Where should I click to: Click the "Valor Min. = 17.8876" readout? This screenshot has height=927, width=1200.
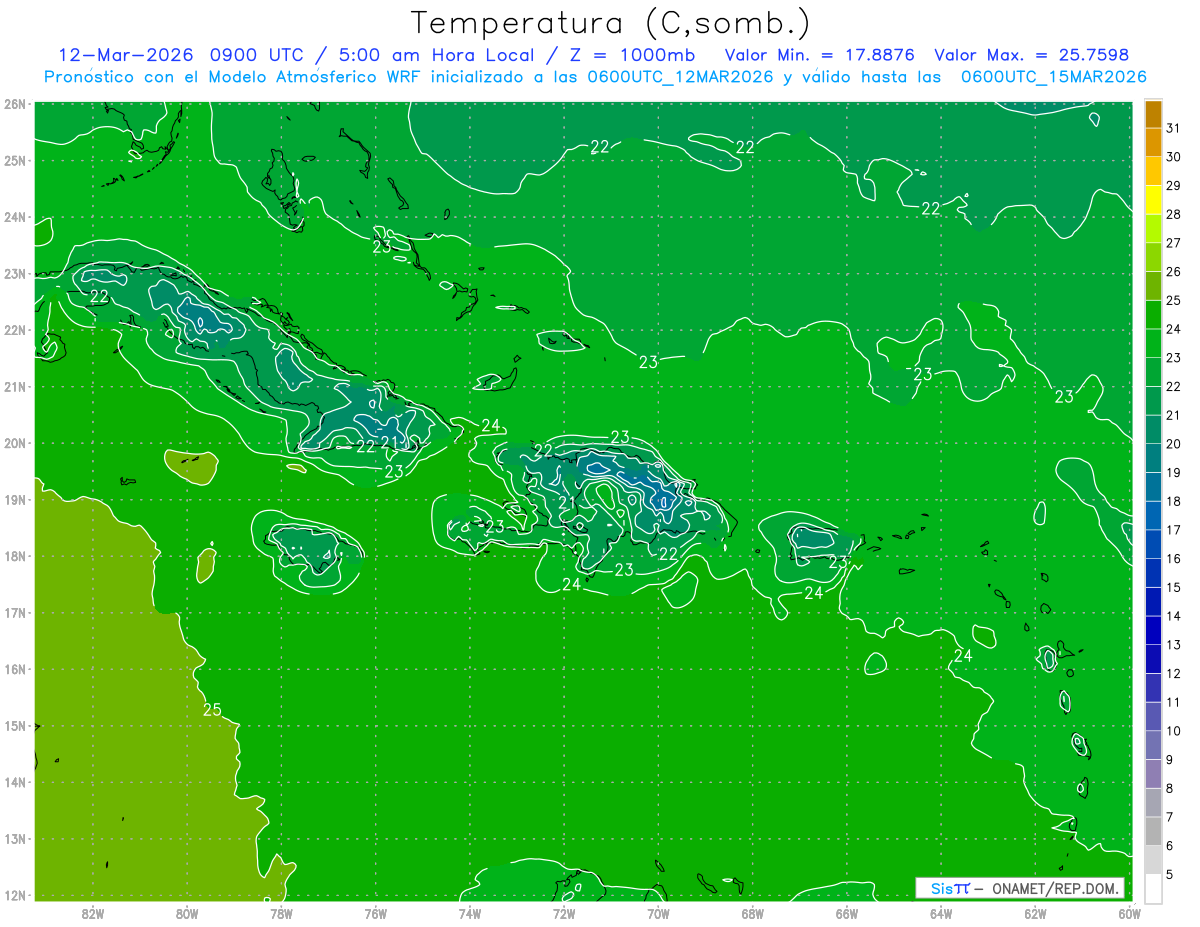pos(820,55)
